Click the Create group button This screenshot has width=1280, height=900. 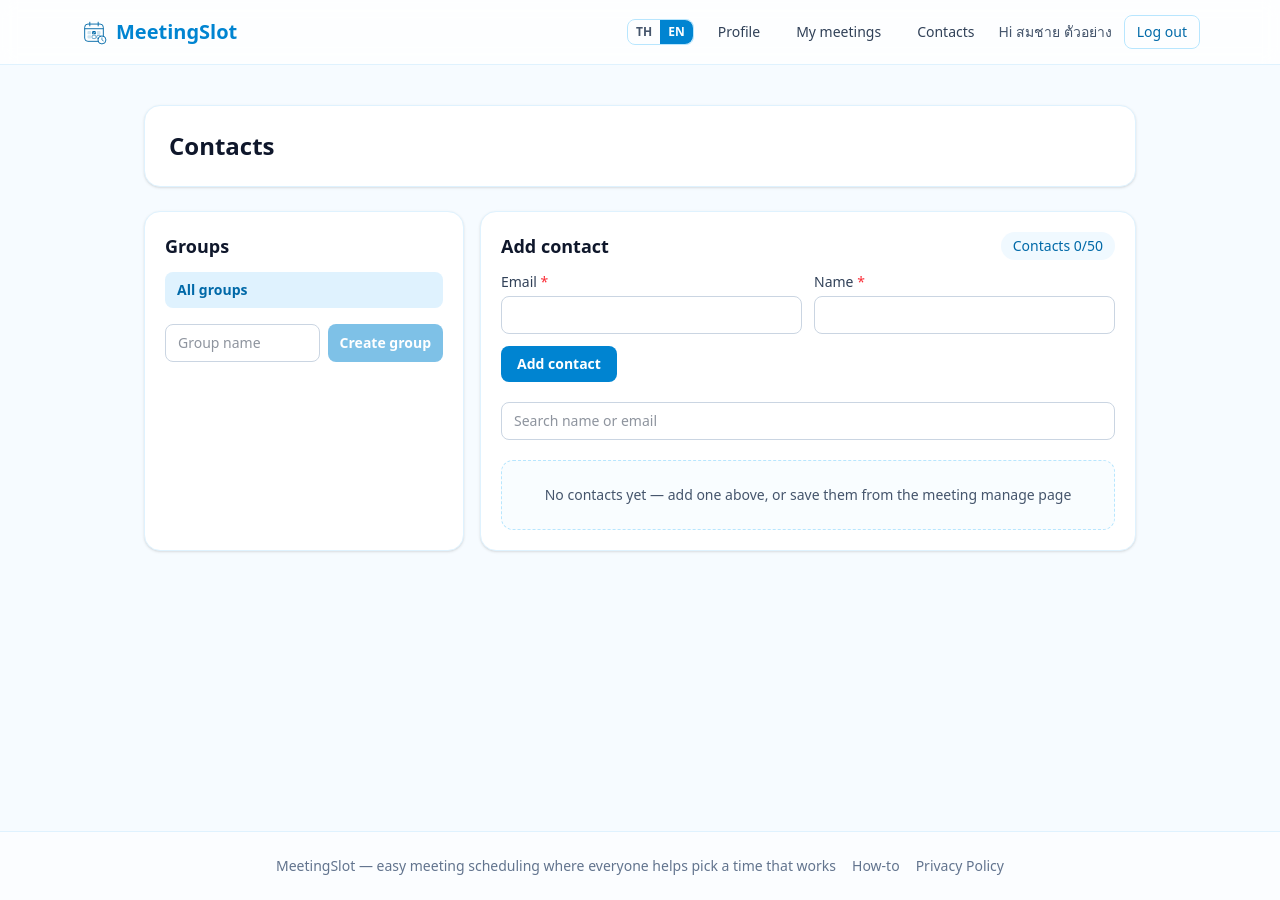click(385, 343)
